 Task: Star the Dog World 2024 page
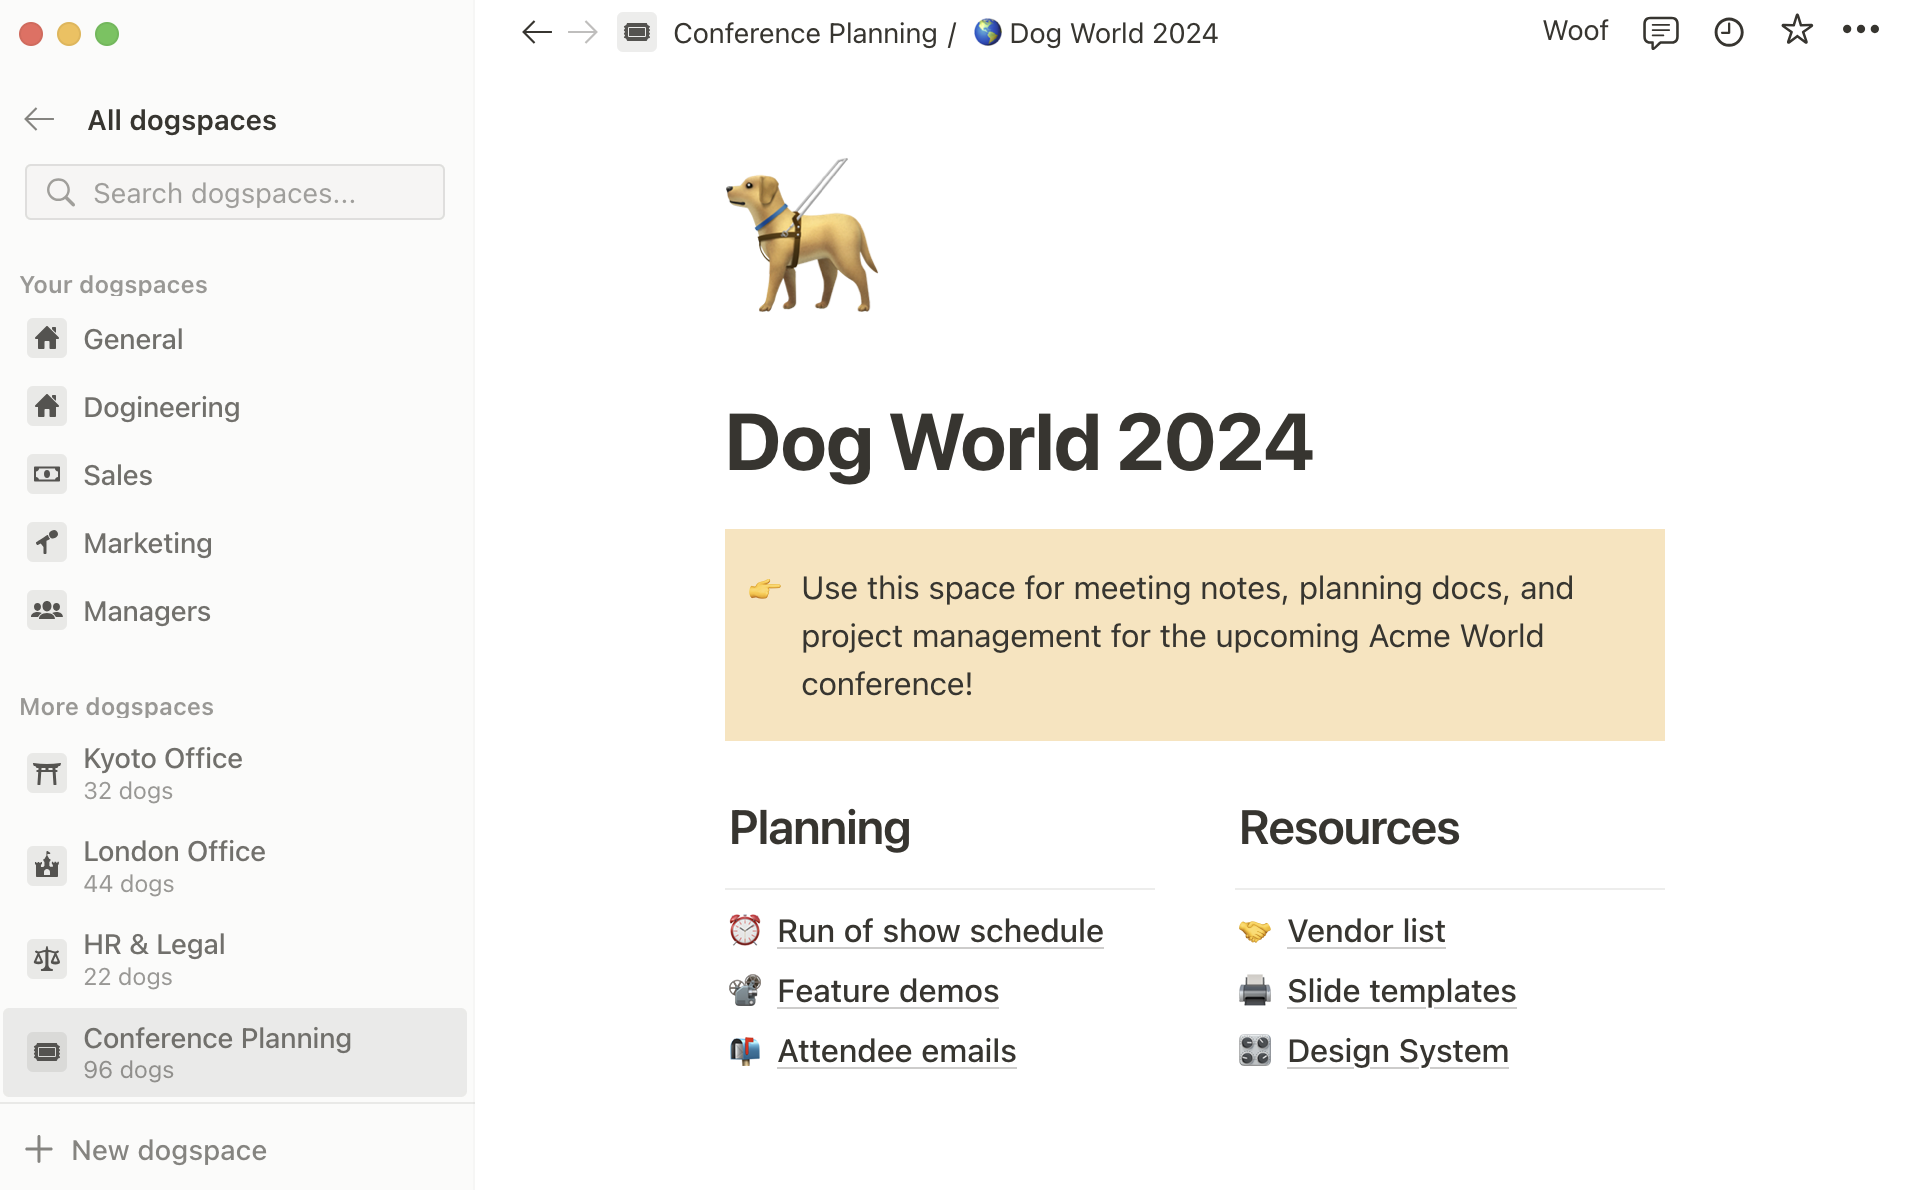coord(1796,31)
